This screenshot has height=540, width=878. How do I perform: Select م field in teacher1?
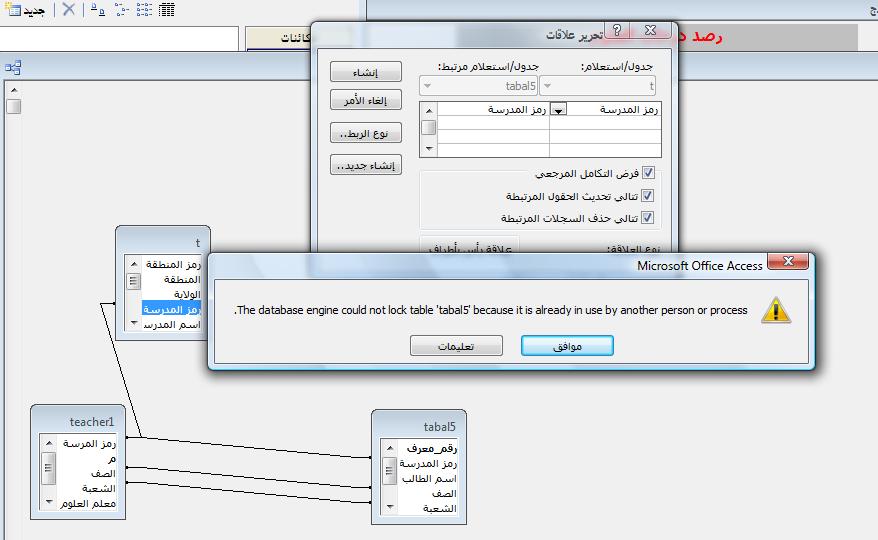click(x=112, y=459)
